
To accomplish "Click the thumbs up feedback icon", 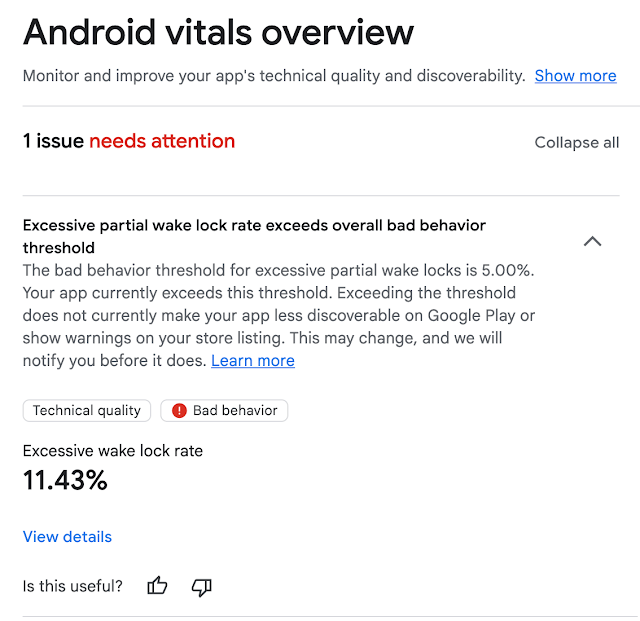I will coord(157,586).
